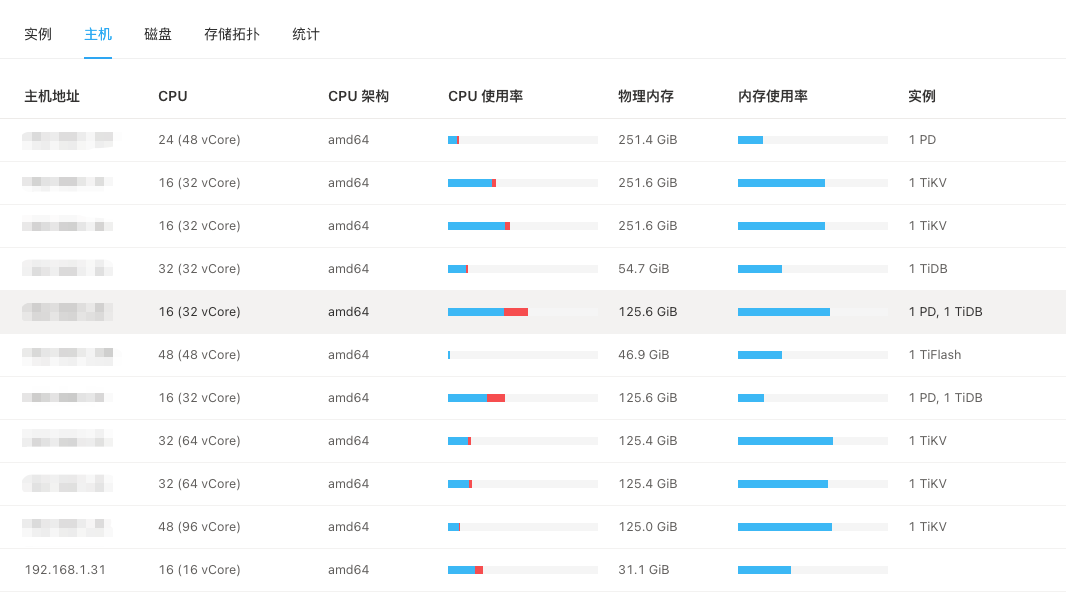Select the 主机 tab

point(98,34)
